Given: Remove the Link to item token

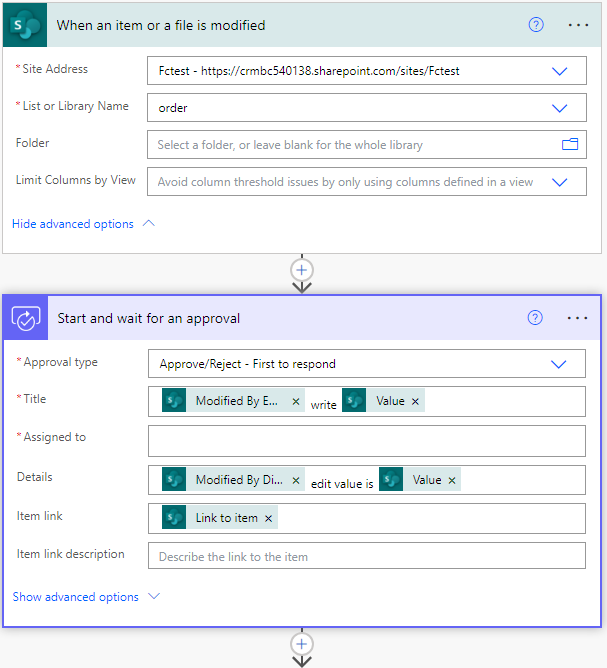Looking at the screenshot, I should click(268, 518).
